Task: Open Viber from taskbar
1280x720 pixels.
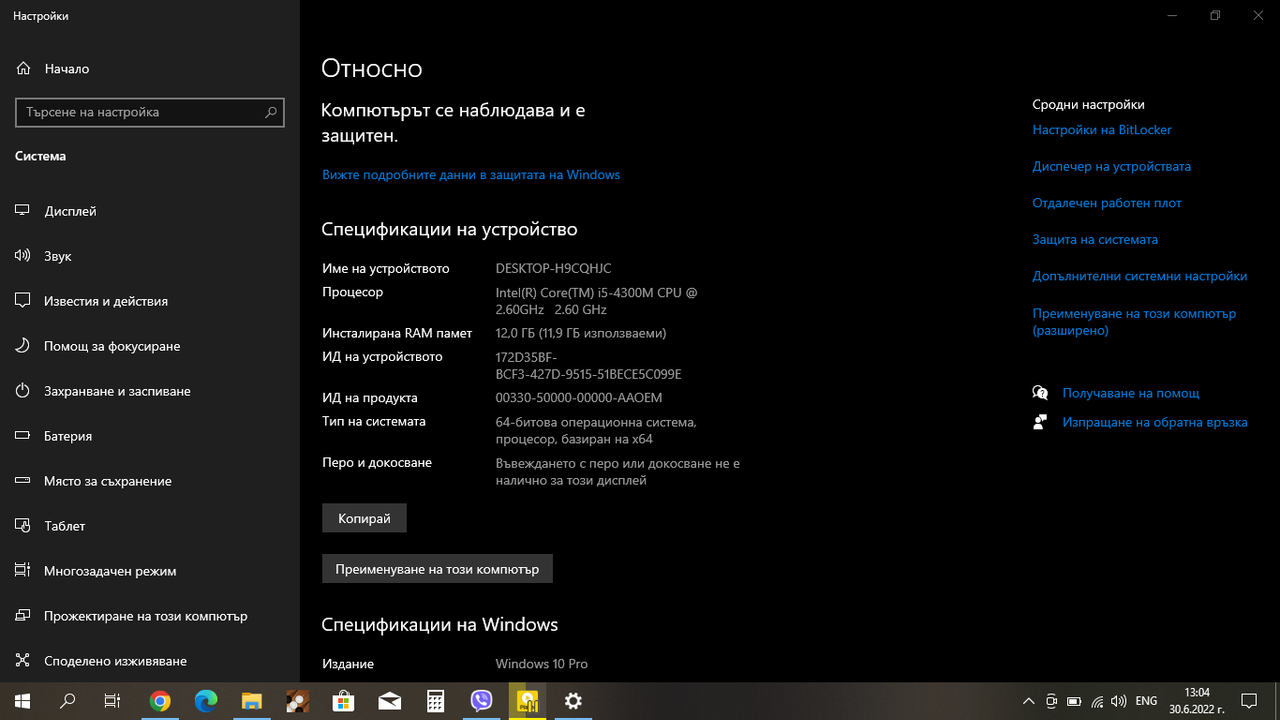Action: 482,701
